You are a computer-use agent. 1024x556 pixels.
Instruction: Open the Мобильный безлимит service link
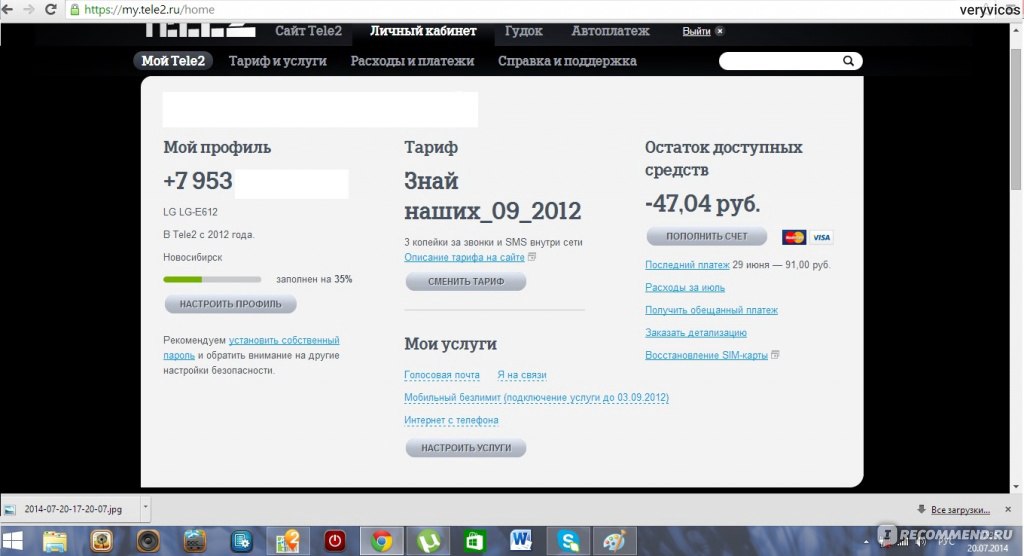tap(536, 397)
